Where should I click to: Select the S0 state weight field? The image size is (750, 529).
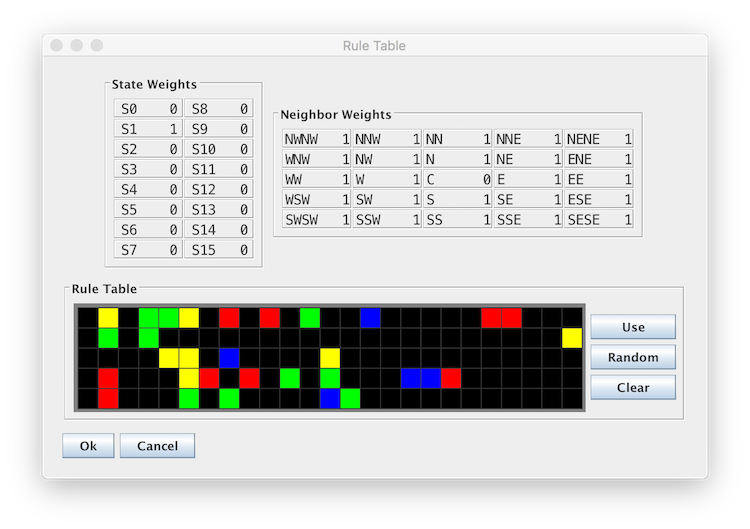[x=148, y=109]
